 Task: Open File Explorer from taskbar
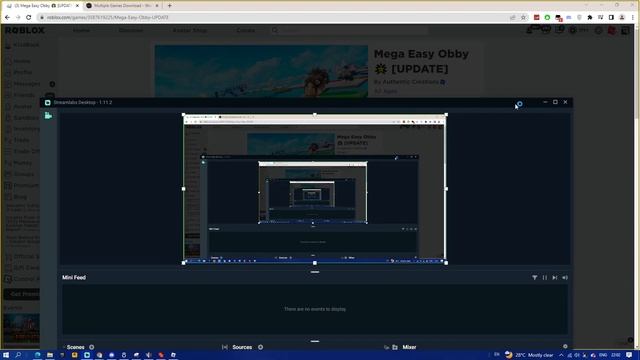click(50, 355)
